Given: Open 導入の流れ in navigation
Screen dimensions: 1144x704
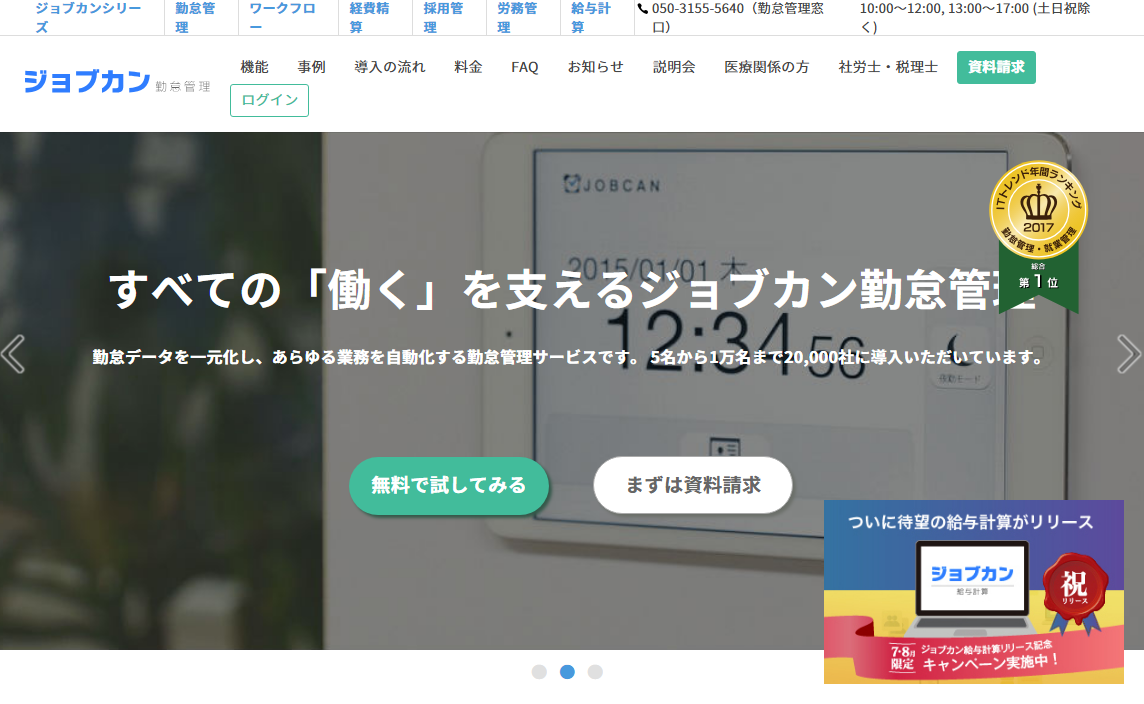Looking at the screenshot, I should 390,67.
